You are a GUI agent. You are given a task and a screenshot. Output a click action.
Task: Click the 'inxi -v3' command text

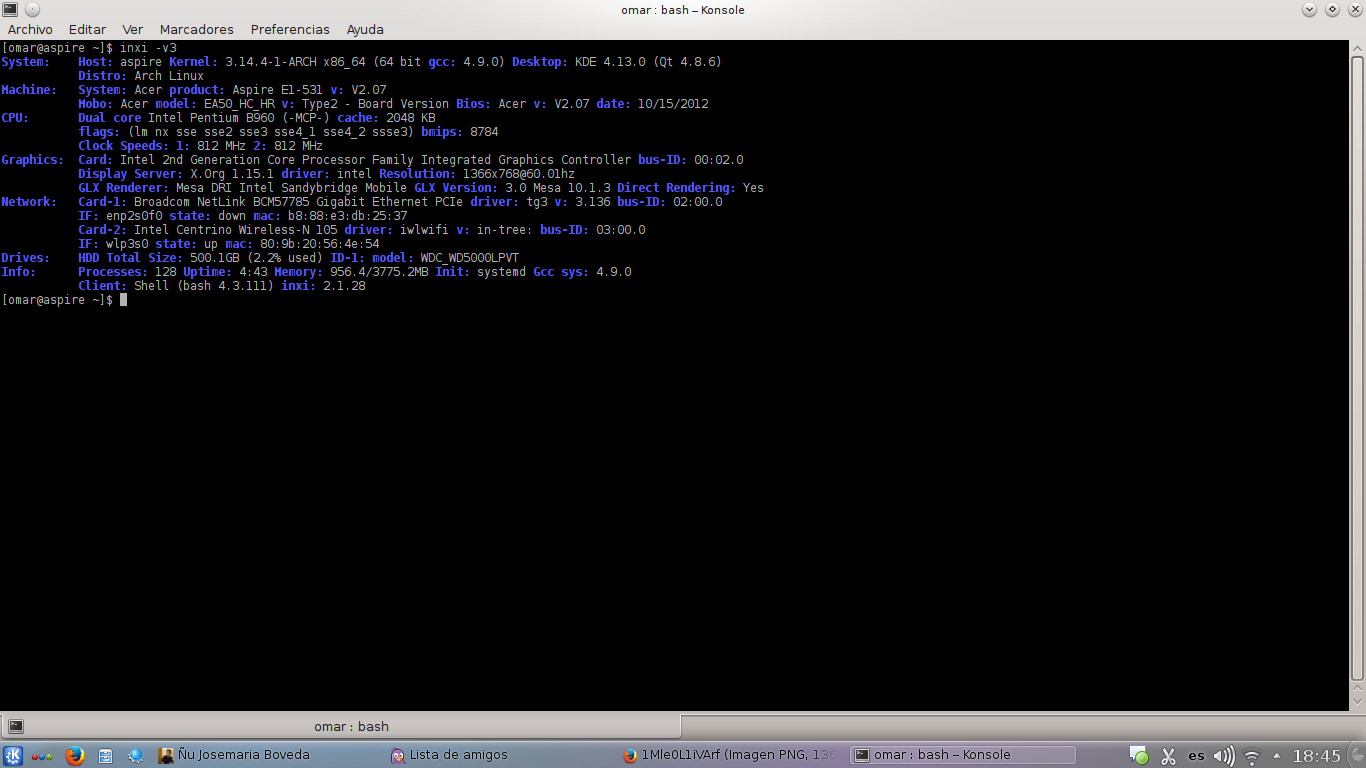[x=148, y=48]
